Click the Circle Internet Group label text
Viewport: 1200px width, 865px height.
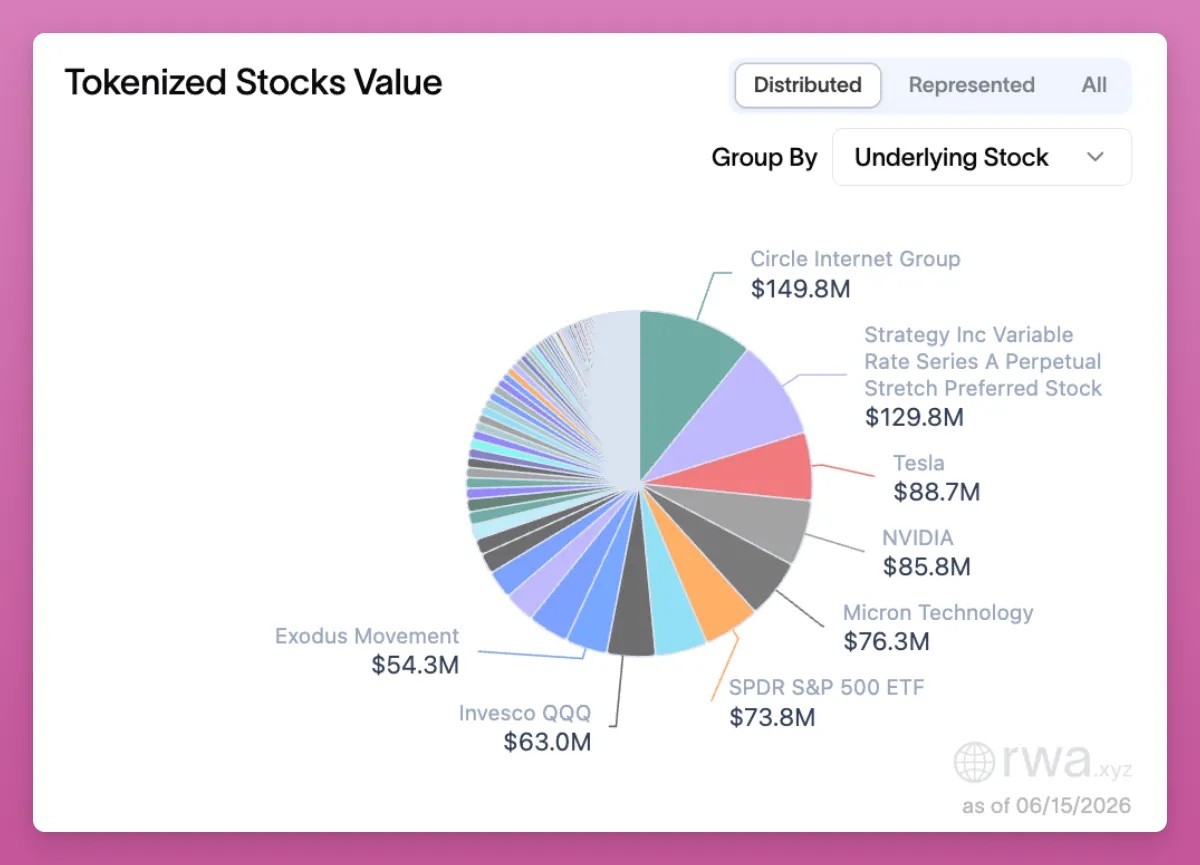point(855,259)
